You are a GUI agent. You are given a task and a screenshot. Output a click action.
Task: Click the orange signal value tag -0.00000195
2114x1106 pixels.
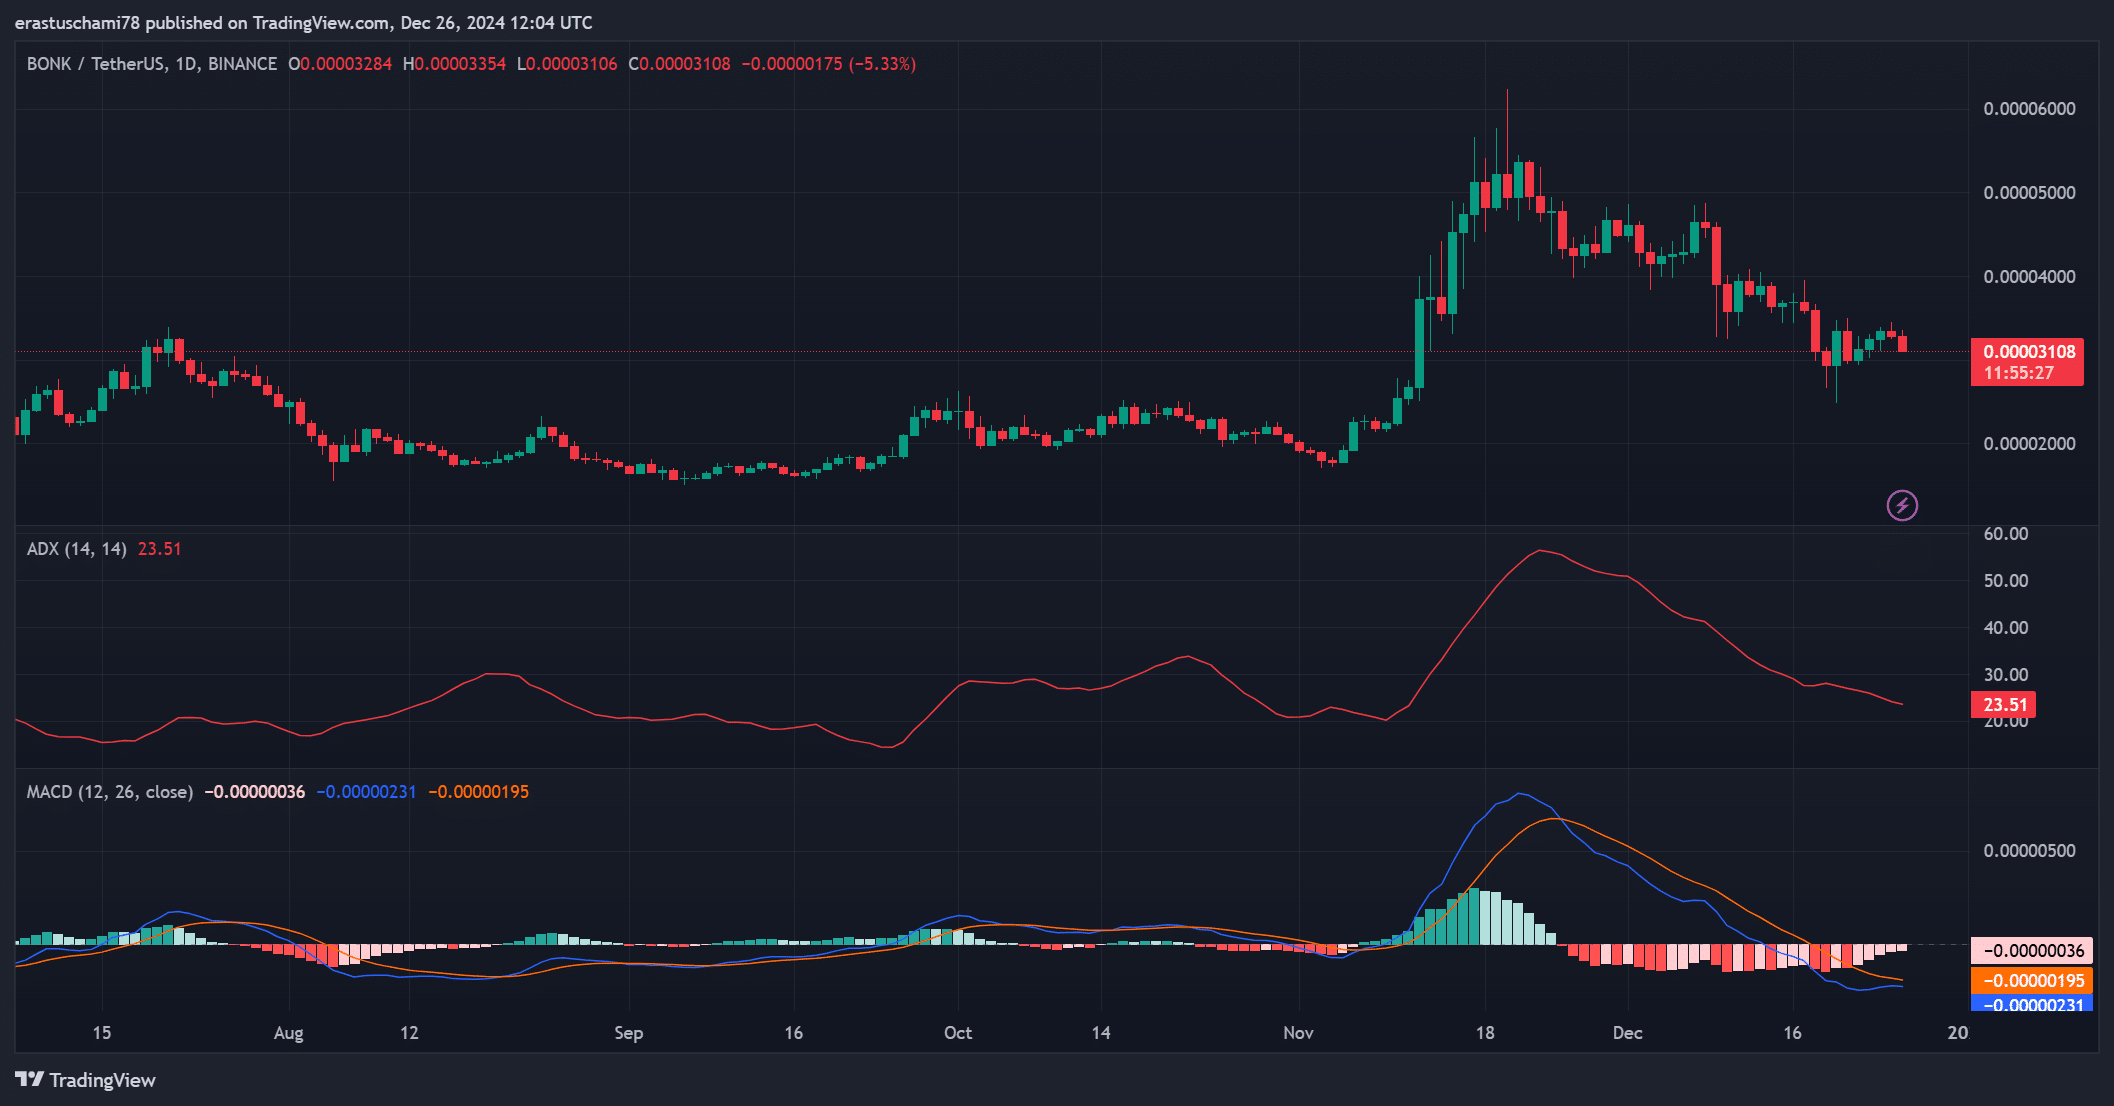pos(2032,981)
